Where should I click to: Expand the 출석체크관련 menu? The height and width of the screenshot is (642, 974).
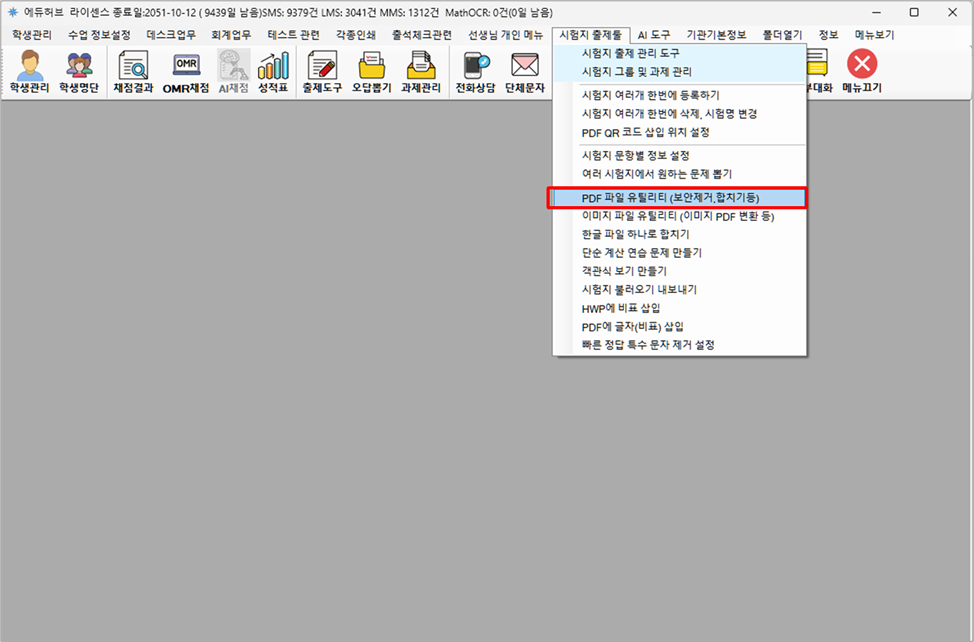[421, 34]
